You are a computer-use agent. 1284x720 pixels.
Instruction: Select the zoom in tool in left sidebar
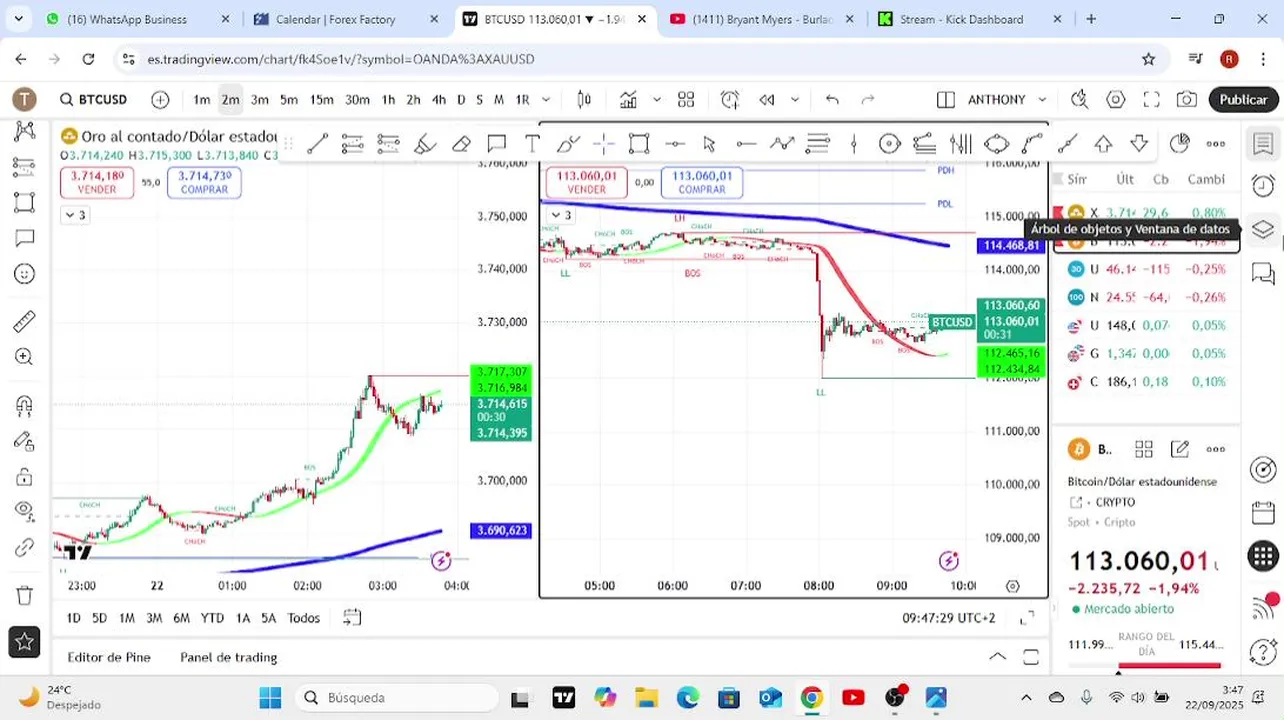[25, 357]
